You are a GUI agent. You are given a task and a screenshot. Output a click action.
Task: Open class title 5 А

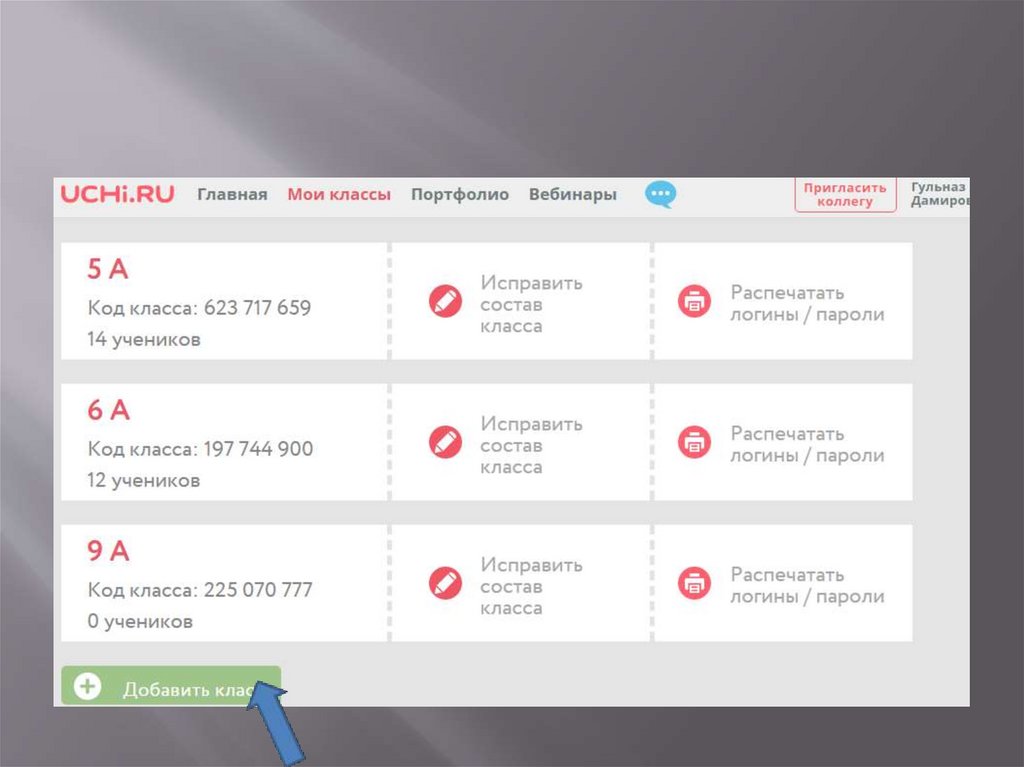point(108,269)
